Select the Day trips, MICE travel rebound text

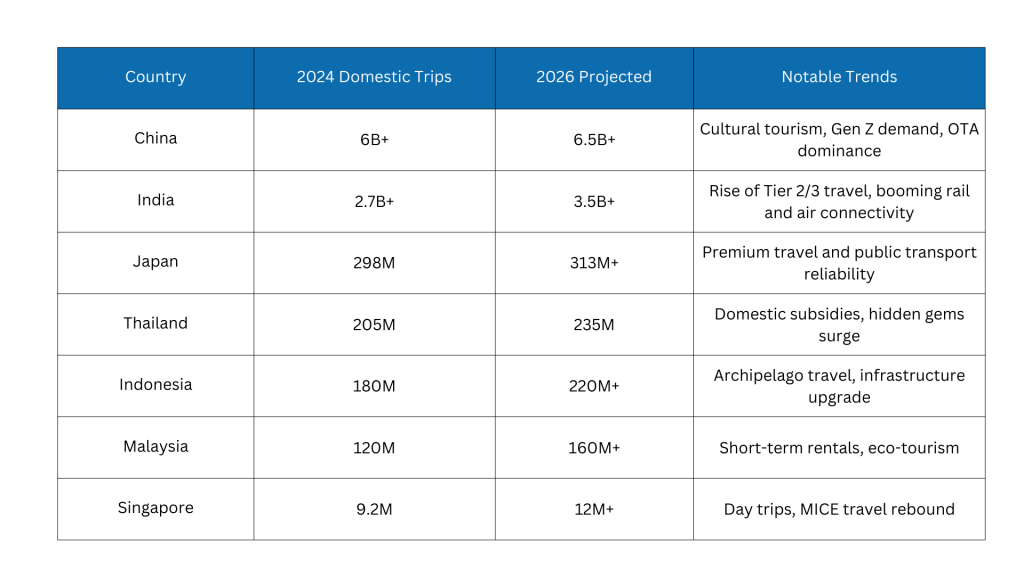(x=839, y=509)
